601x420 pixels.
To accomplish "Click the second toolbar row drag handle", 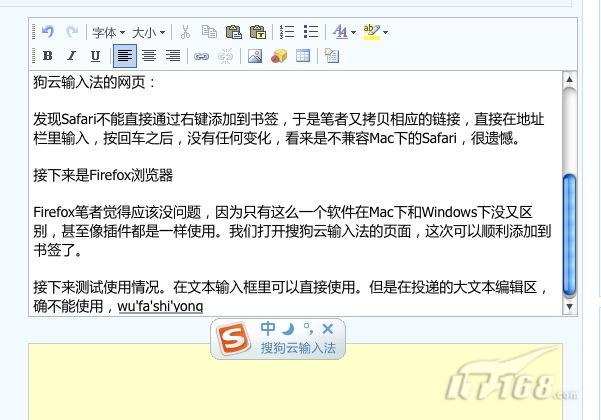I will 34,56.
